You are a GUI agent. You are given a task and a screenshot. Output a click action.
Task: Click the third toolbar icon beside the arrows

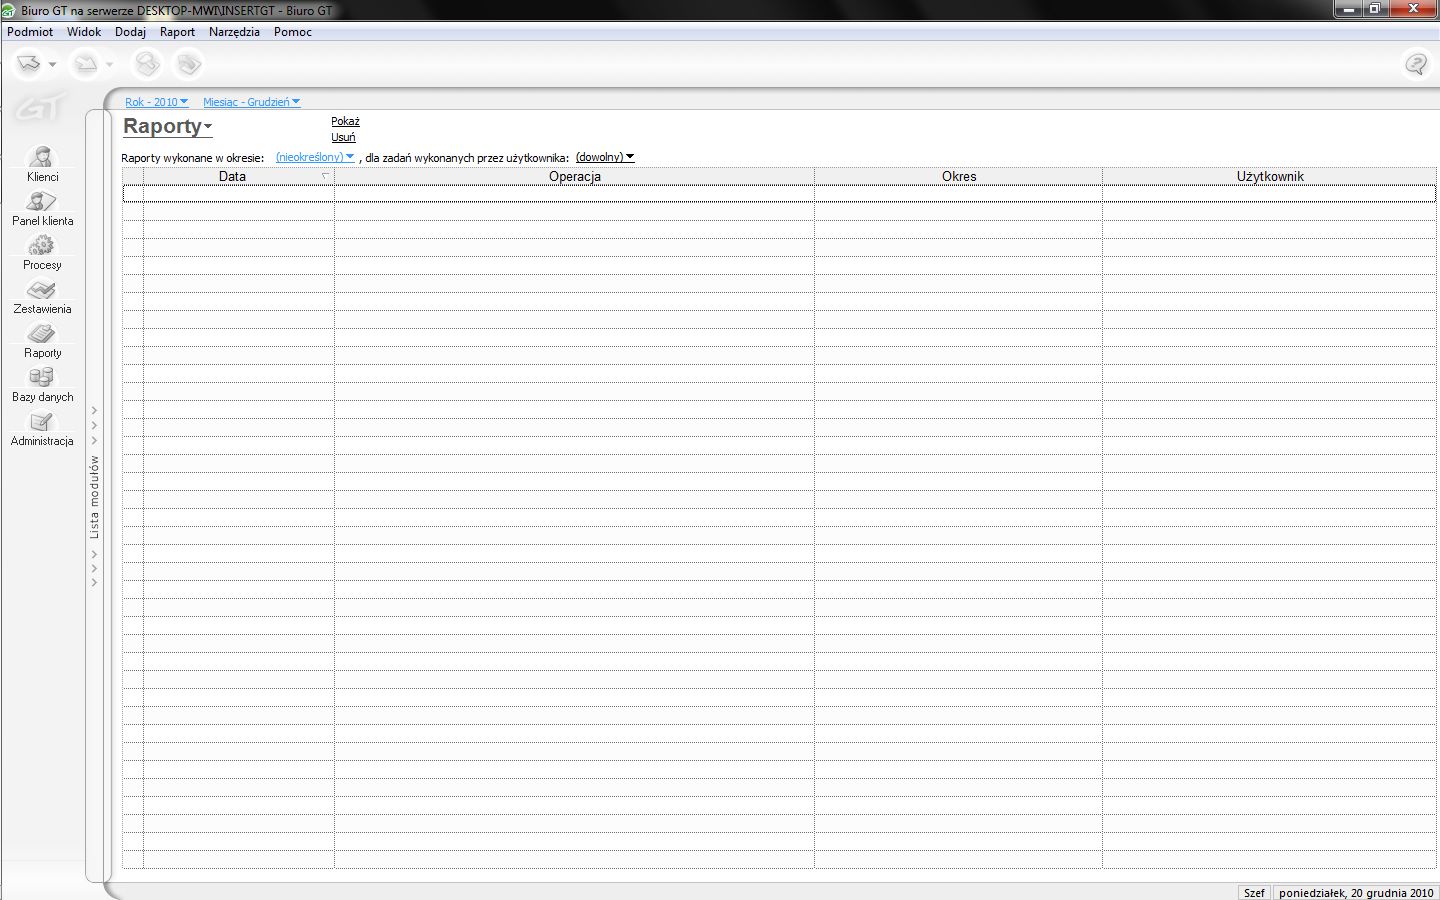pos(147,64)
